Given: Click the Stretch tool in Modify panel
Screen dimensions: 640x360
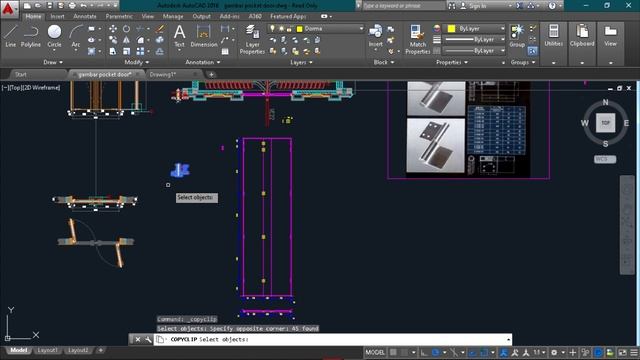Looking at the screenshot, I should pyautogui.click(x=113, y=51).
